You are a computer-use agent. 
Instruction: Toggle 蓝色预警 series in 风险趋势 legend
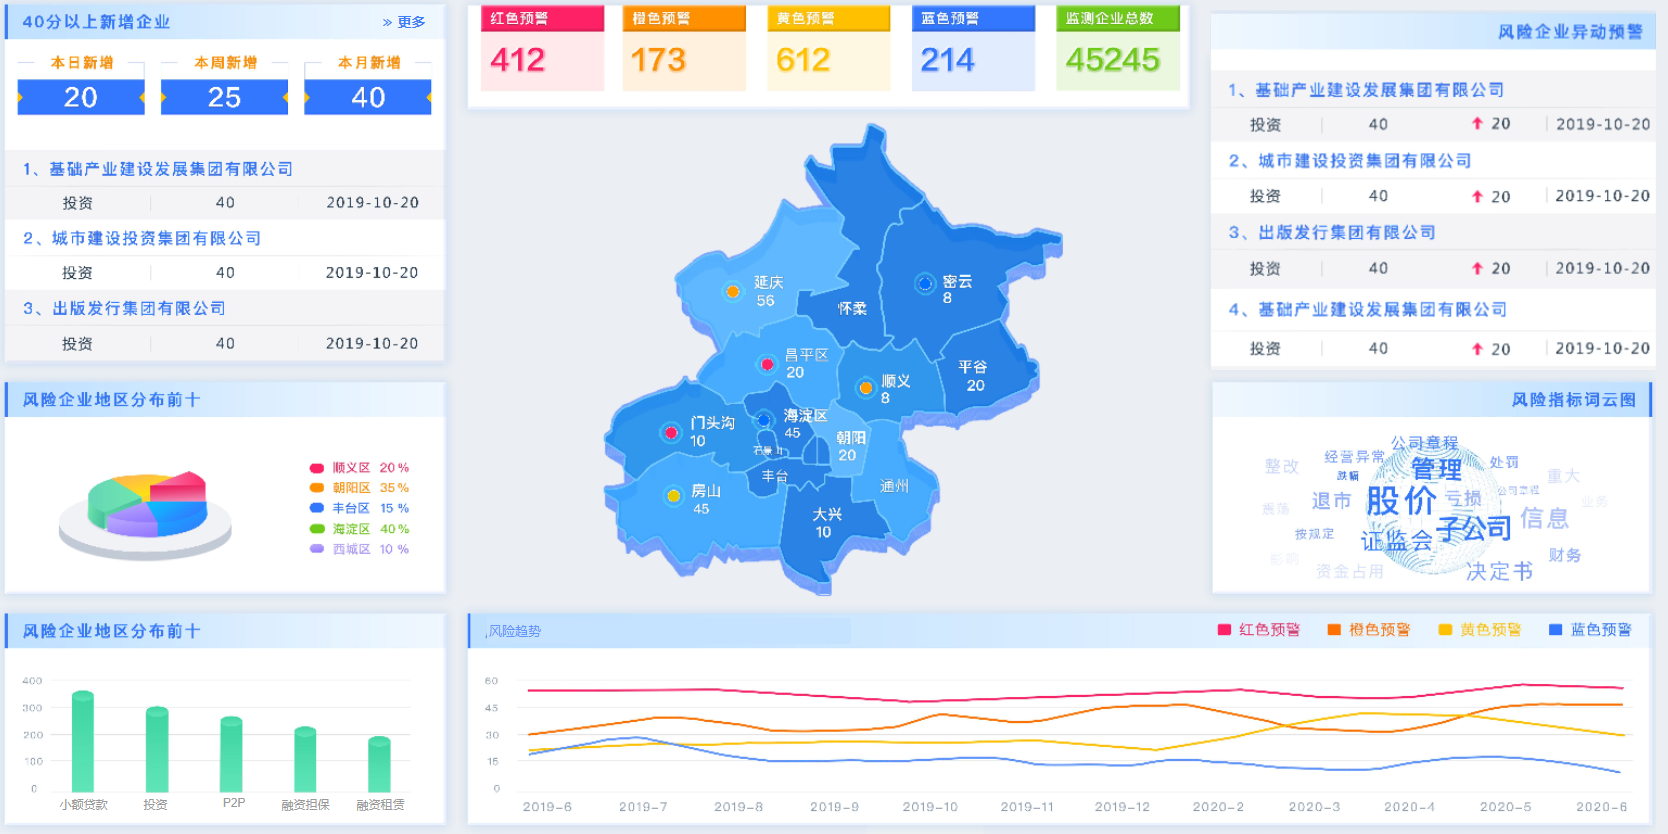pyautogui.click(x=1590, y=629)
